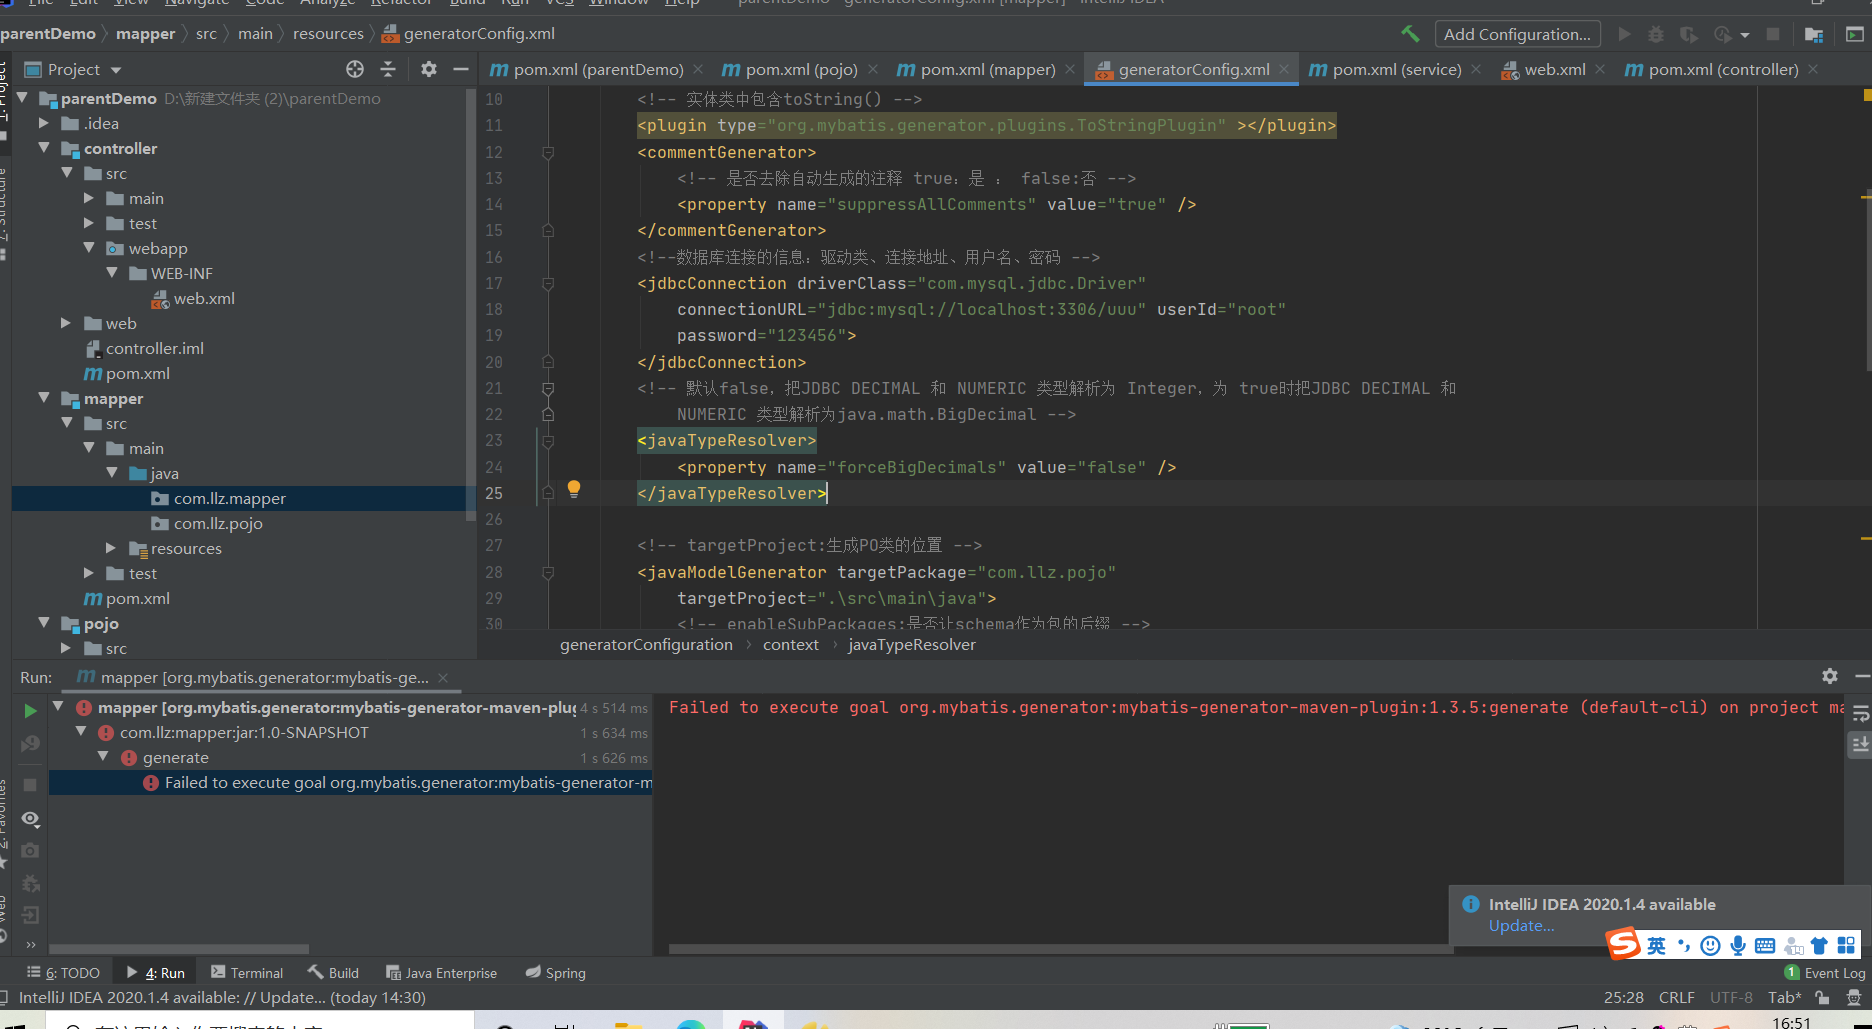Click the camera dump threads icon
The width and height of the screenshot is (1872, 1029).
point(30,851)
